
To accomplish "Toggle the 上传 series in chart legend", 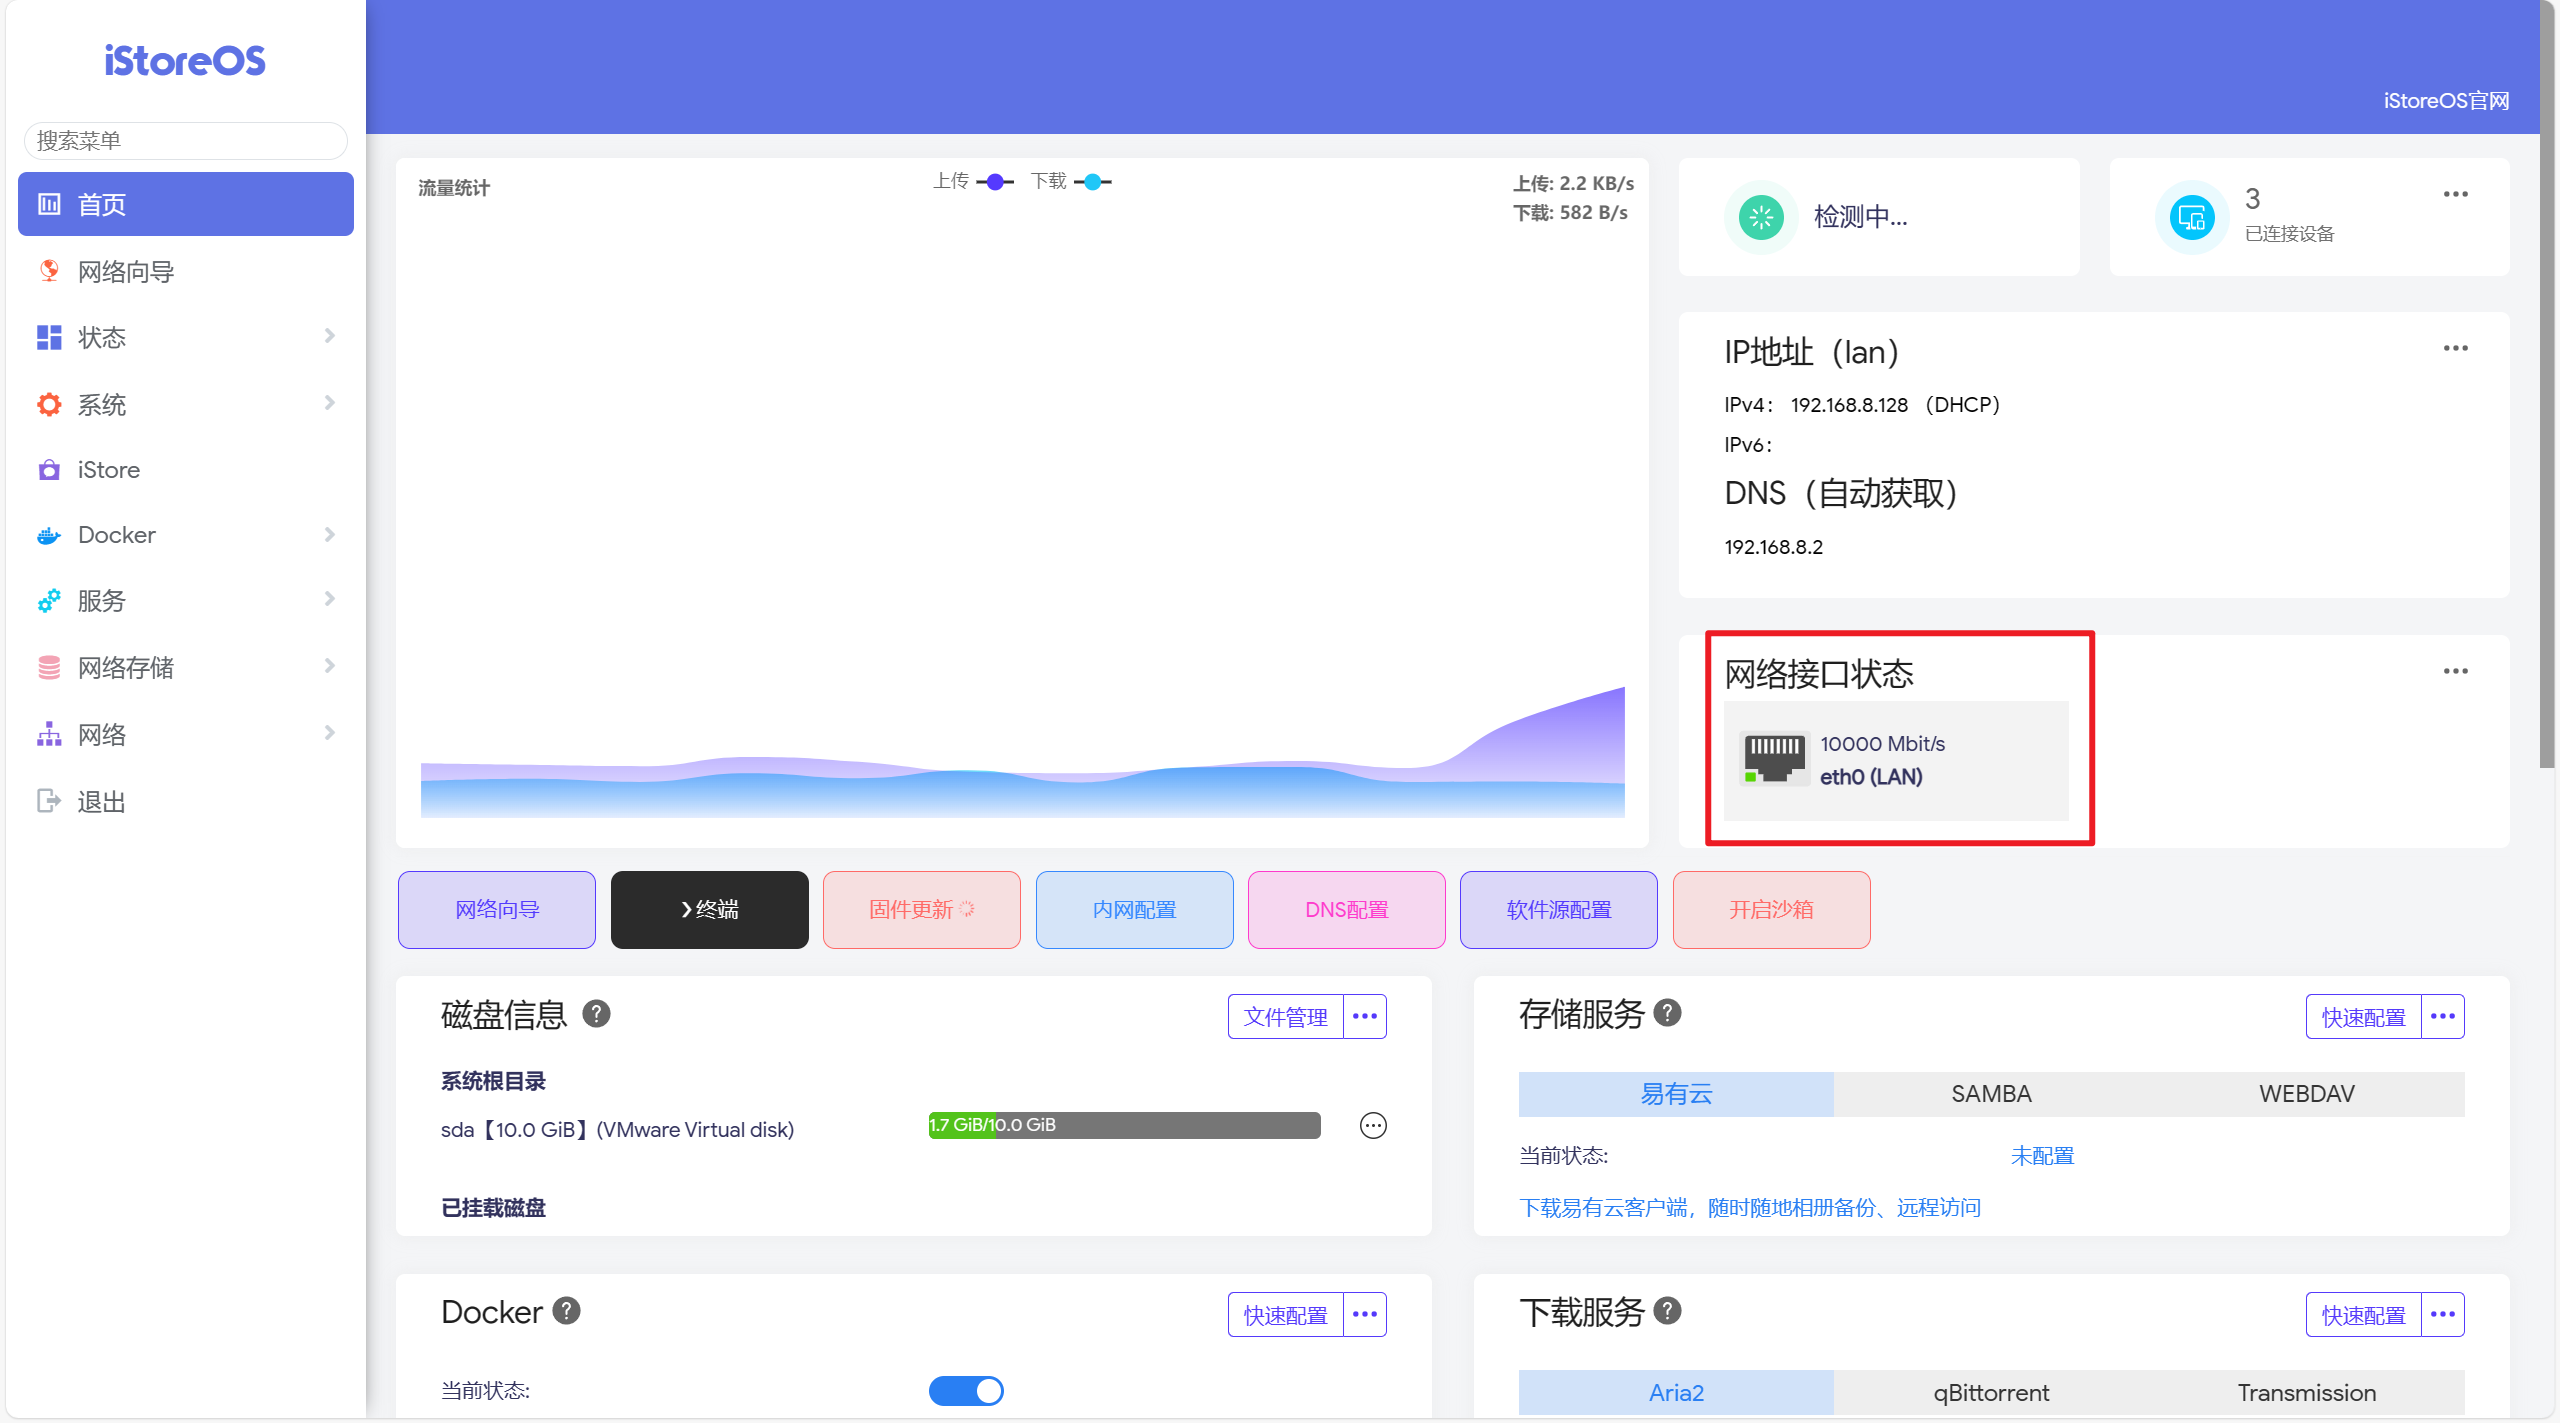I will point(973,182).
